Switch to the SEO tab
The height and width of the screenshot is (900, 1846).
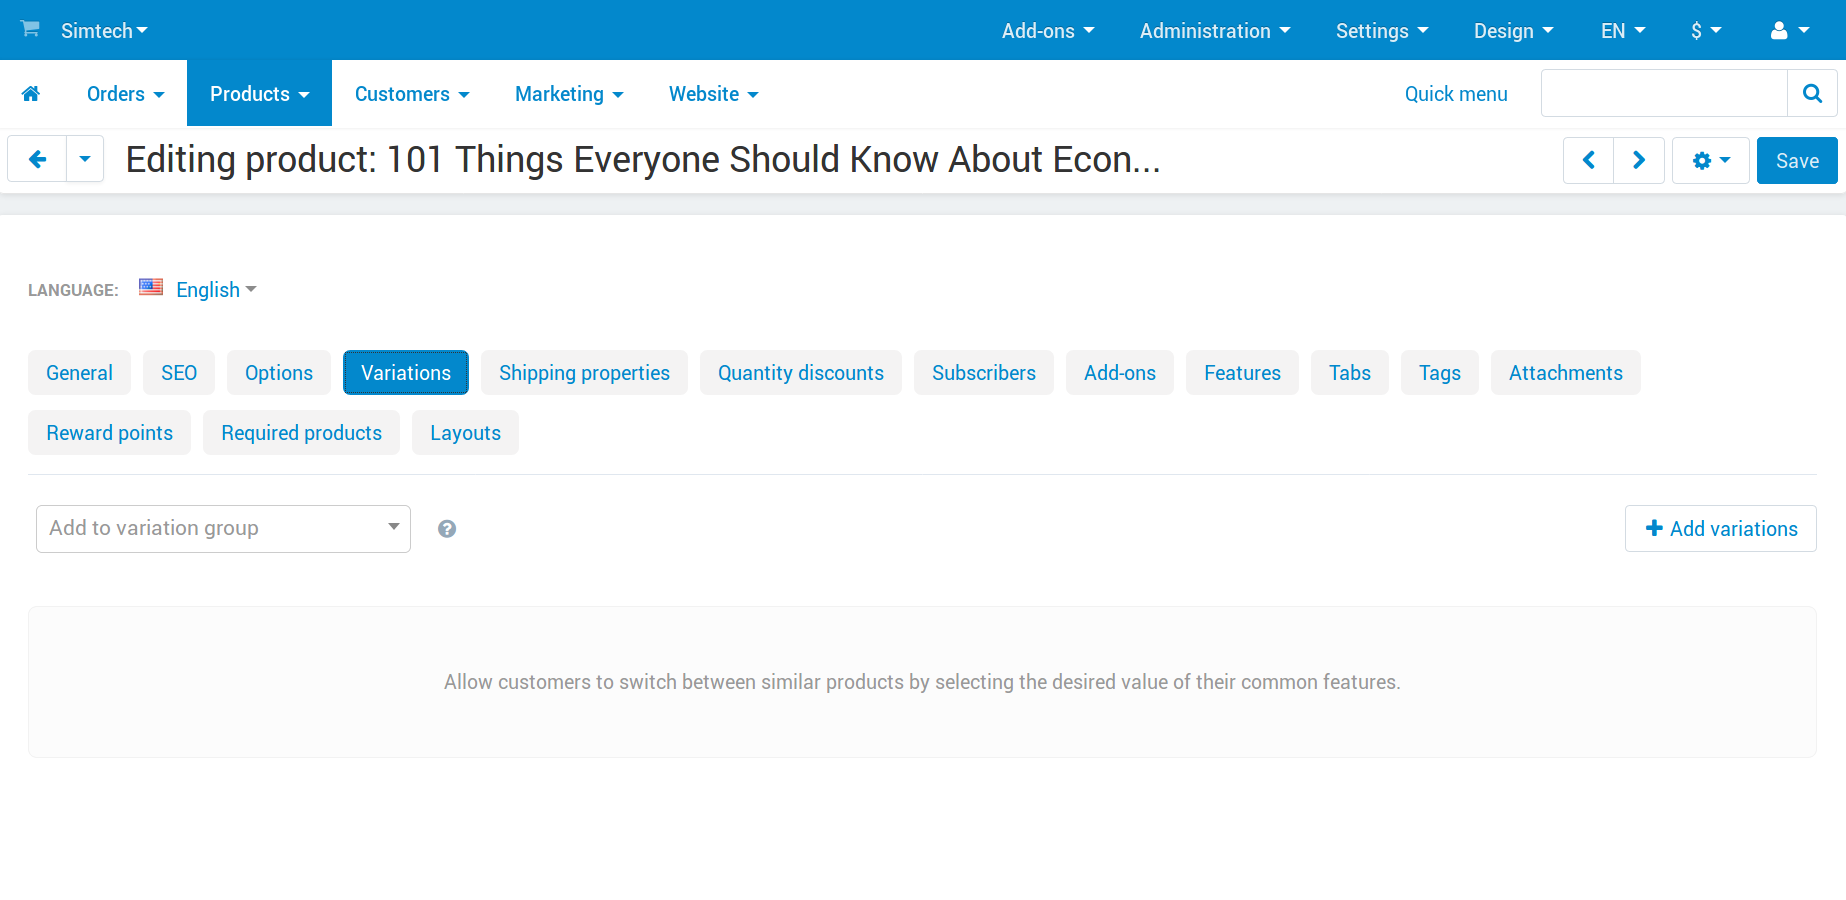point(179,373)
